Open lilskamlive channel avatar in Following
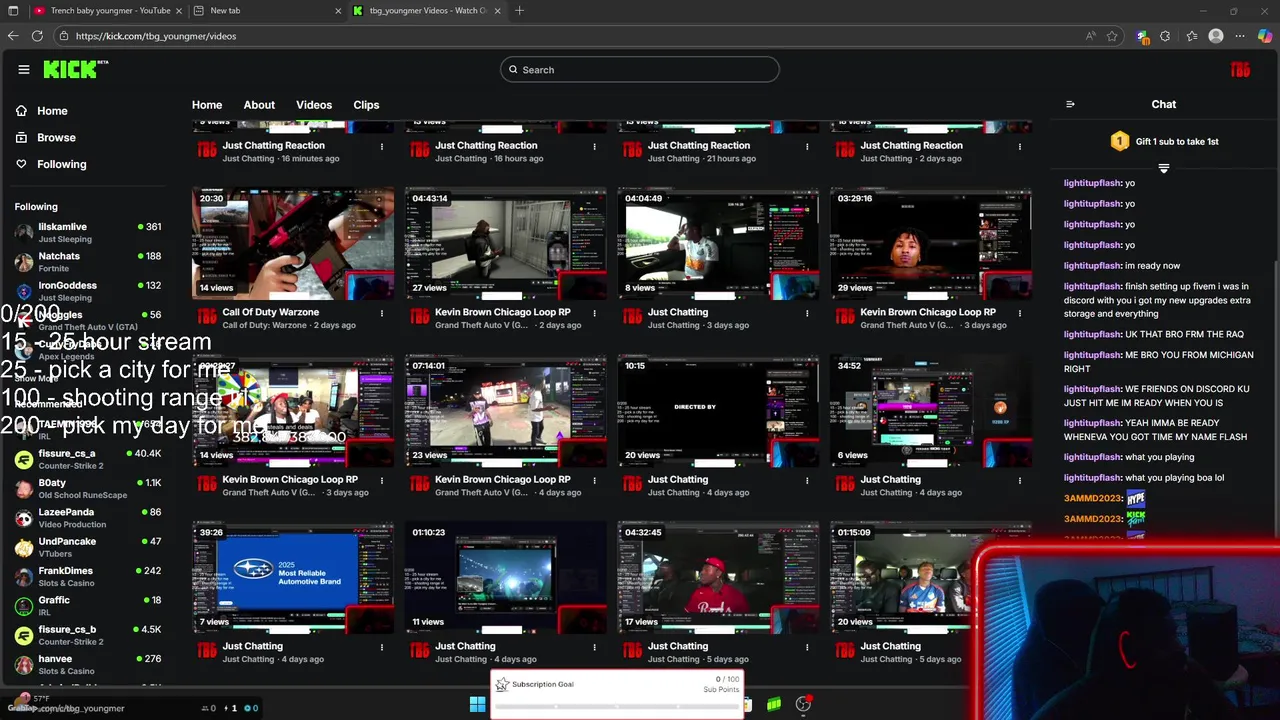 pyautogui.click(x=23, y=232)
